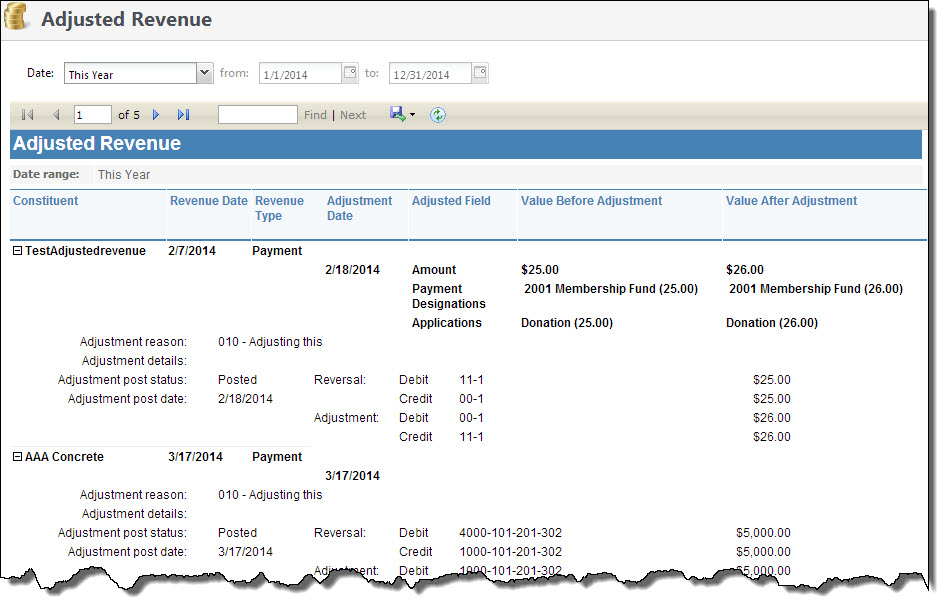Click the gold coins Adjusted Revenue icon
944x613 pixels.
16,16
